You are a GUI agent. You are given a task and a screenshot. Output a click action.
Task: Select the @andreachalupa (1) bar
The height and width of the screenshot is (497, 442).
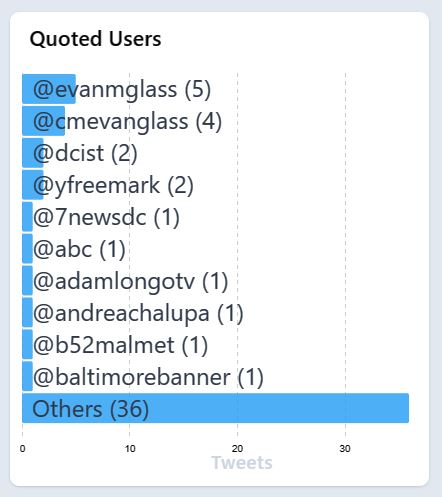(x=27, y=313)
